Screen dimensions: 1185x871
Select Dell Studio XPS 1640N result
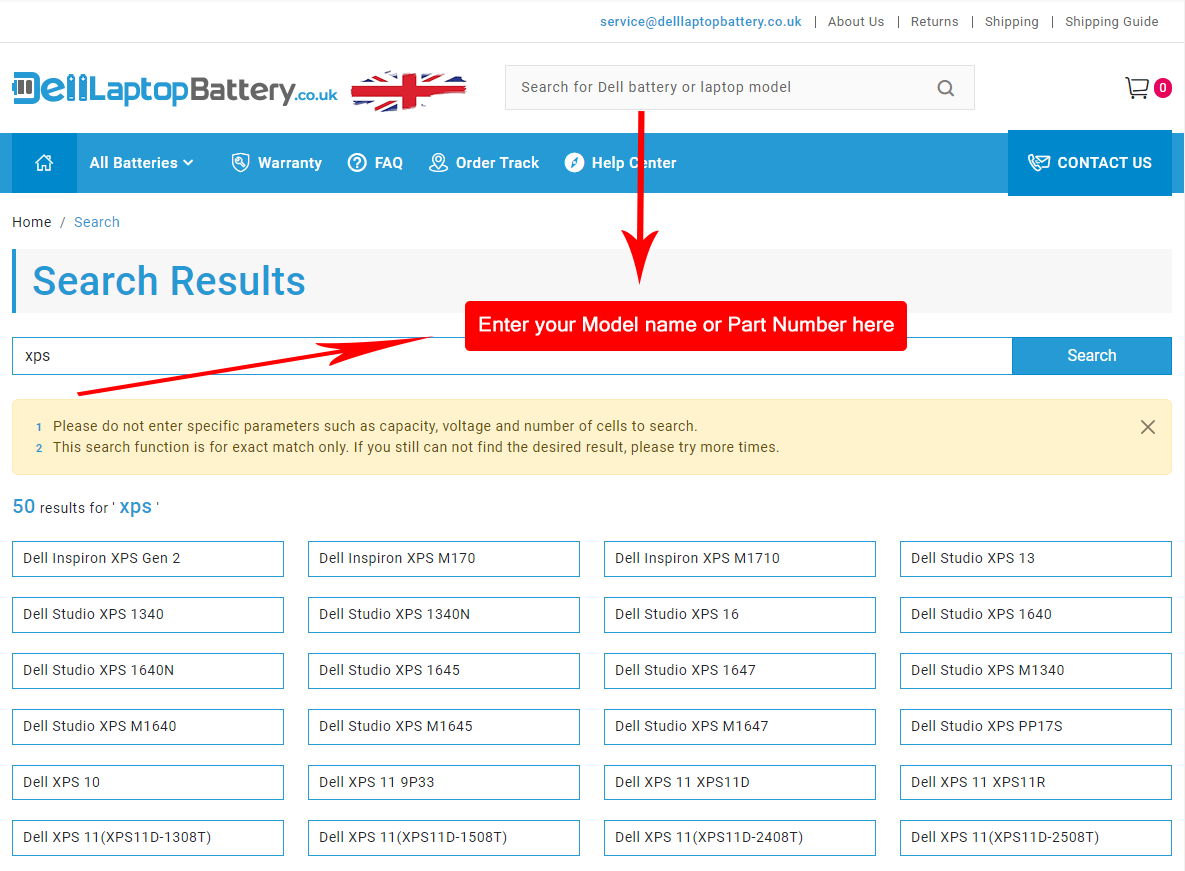[x=148, y=671]
